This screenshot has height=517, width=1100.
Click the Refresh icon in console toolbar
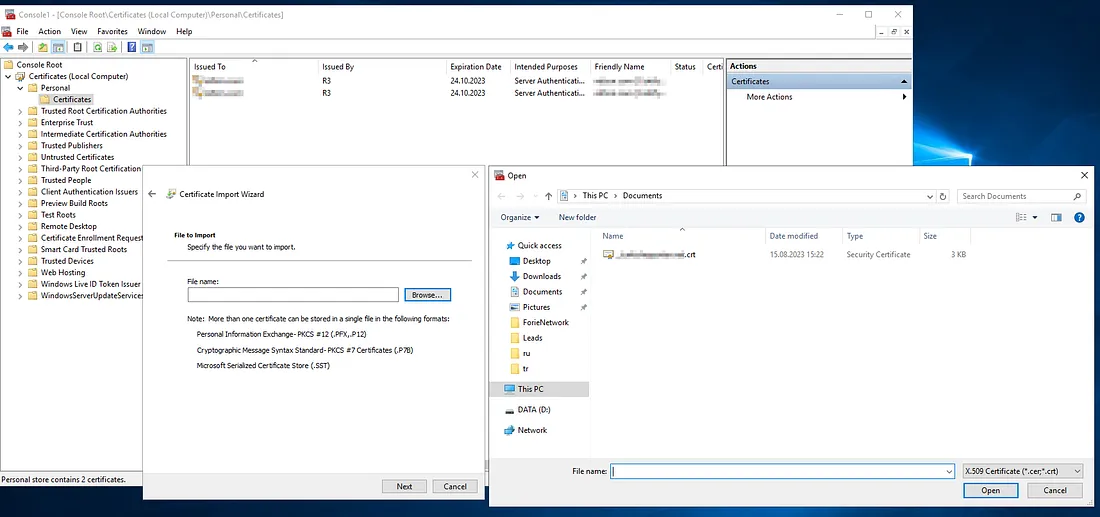(x=97, y=47)
